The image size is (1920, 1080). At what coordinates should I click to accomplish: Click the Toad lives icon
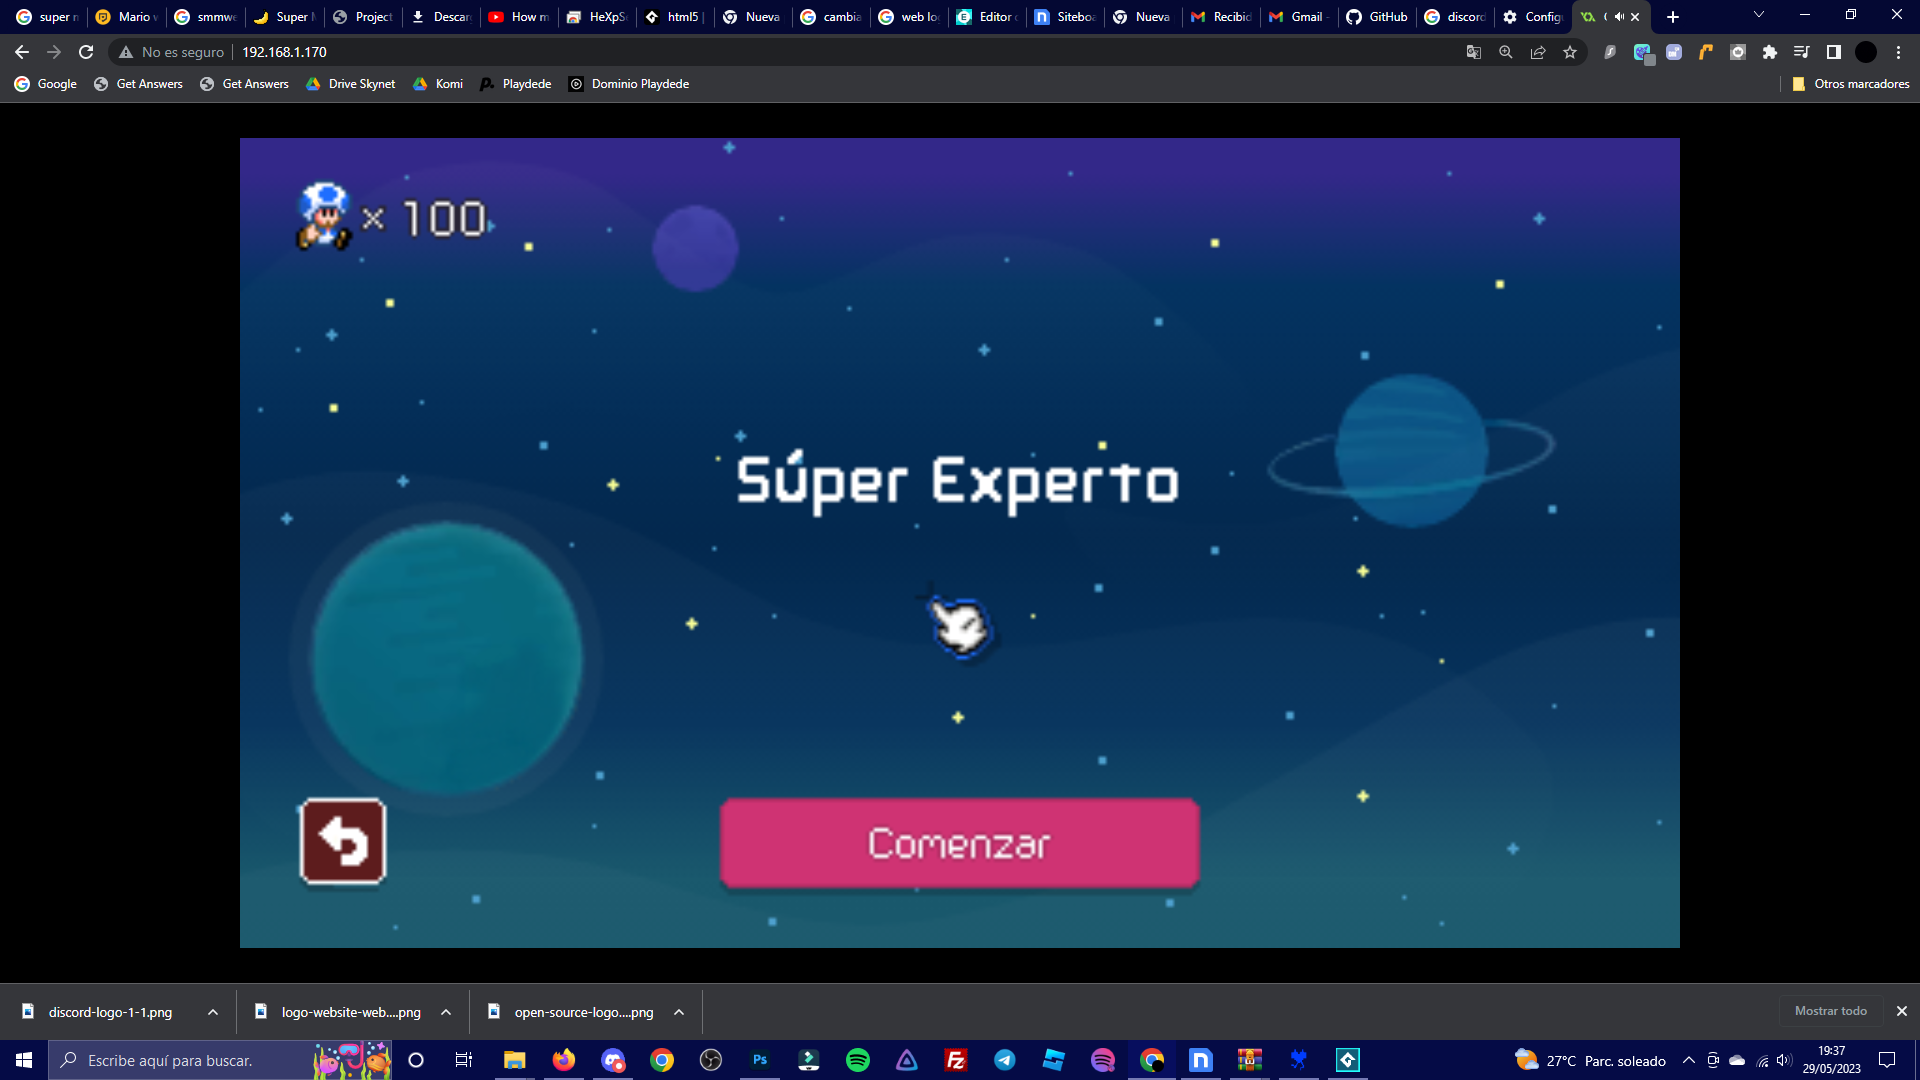(x=324, y=216)
